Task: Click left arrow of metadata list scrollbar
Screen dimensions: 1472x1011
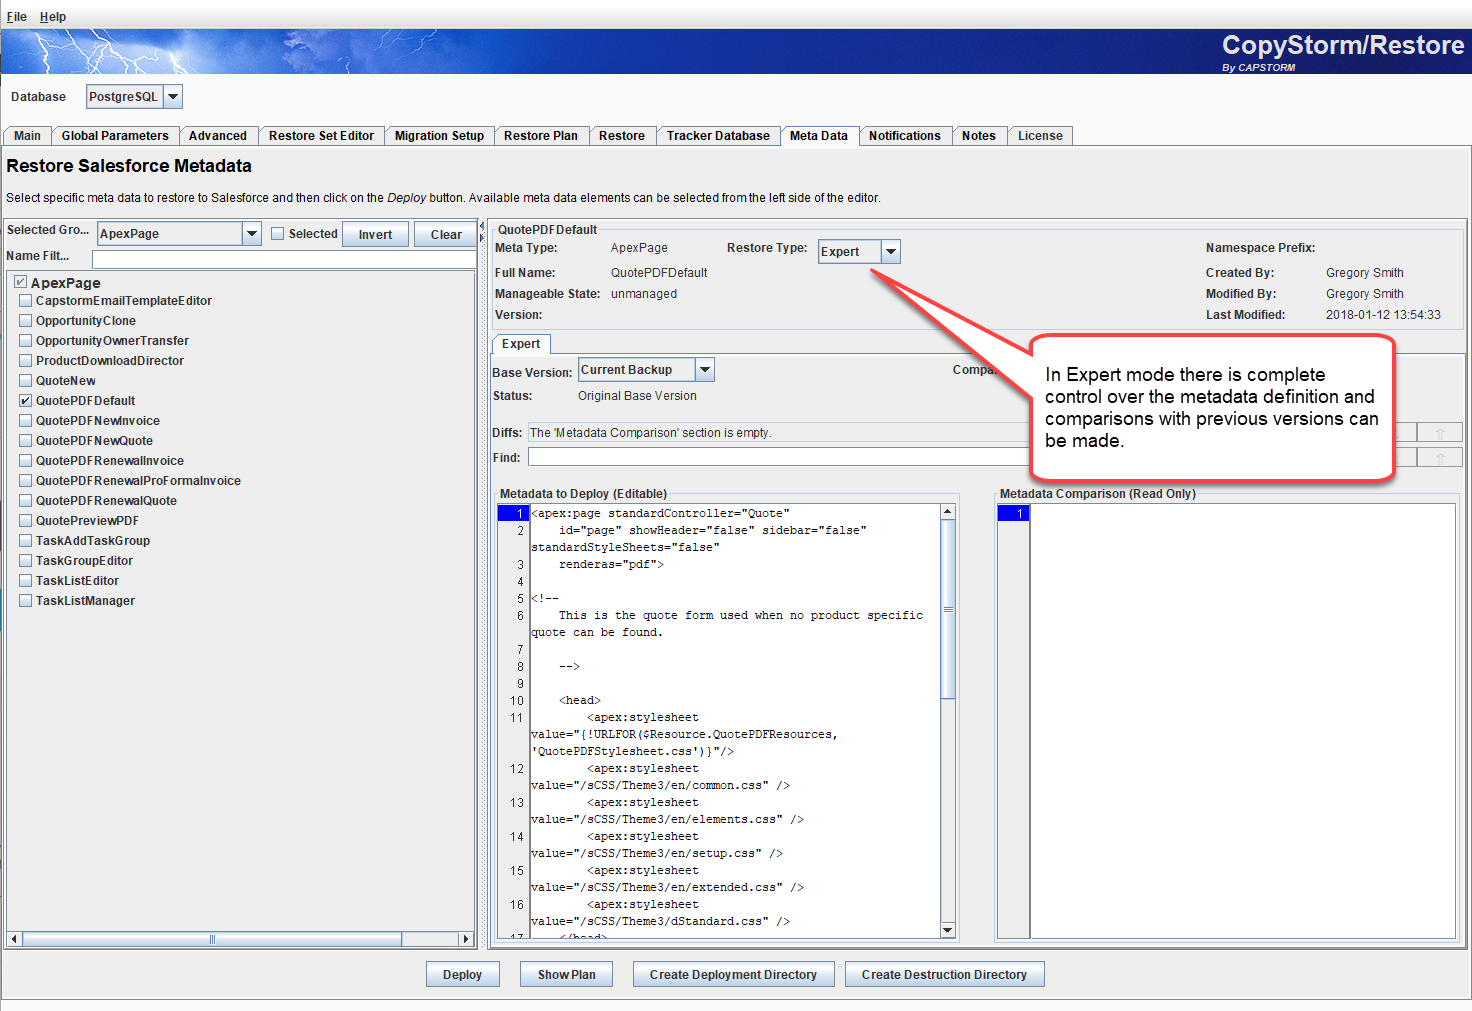Action: [14, 939]
